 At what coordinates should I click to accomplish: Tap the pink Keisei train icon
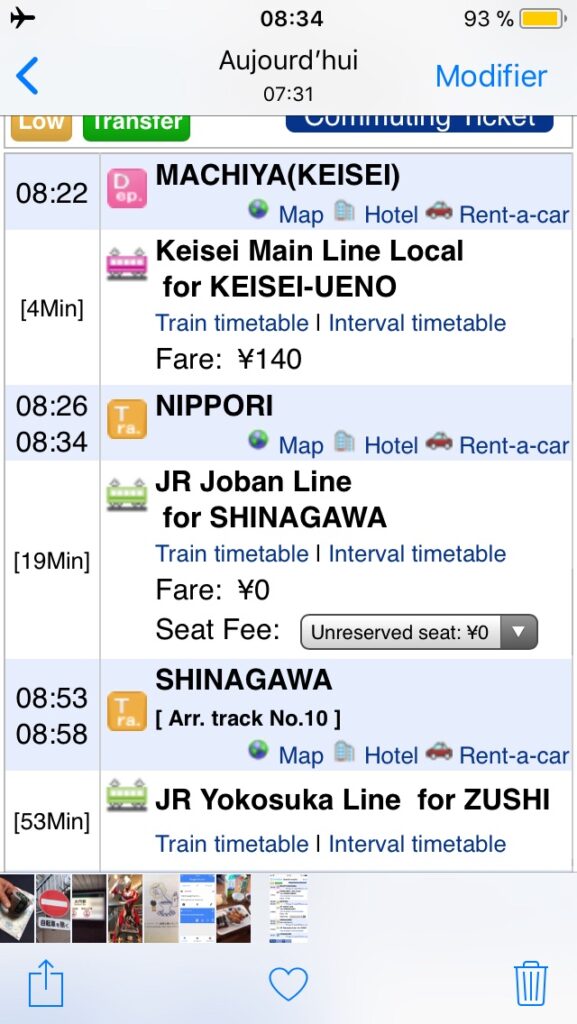pyautogui.click(x=127, y=264)
